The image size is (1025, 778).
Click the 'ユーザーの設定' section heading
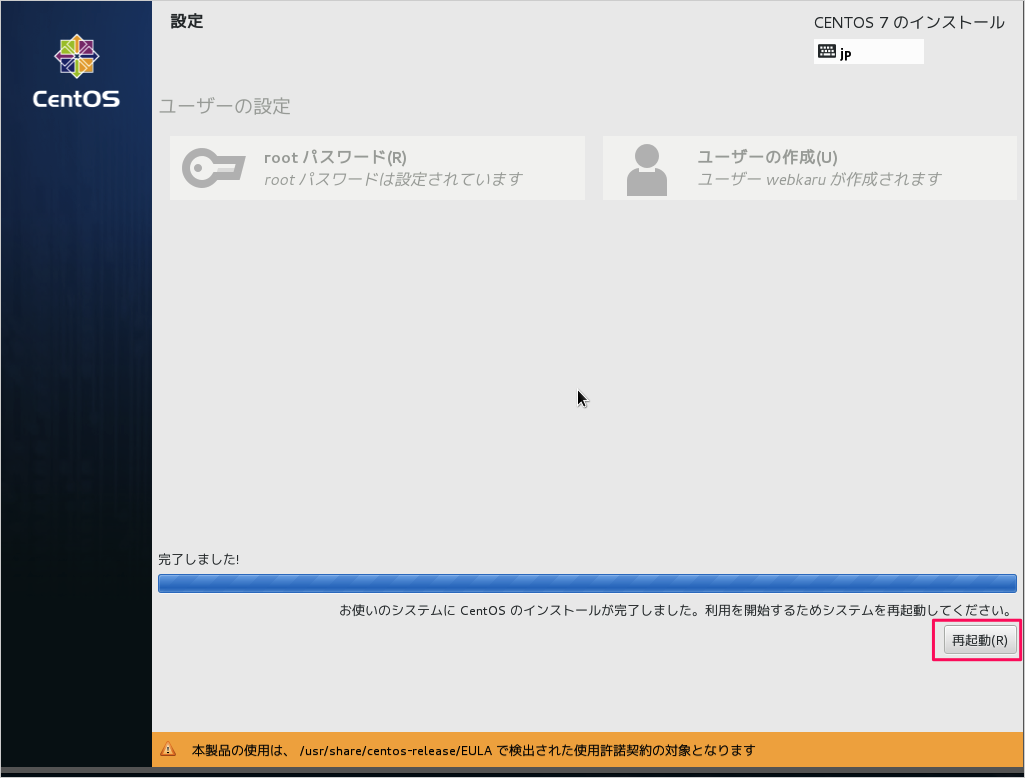pos(225,107)
